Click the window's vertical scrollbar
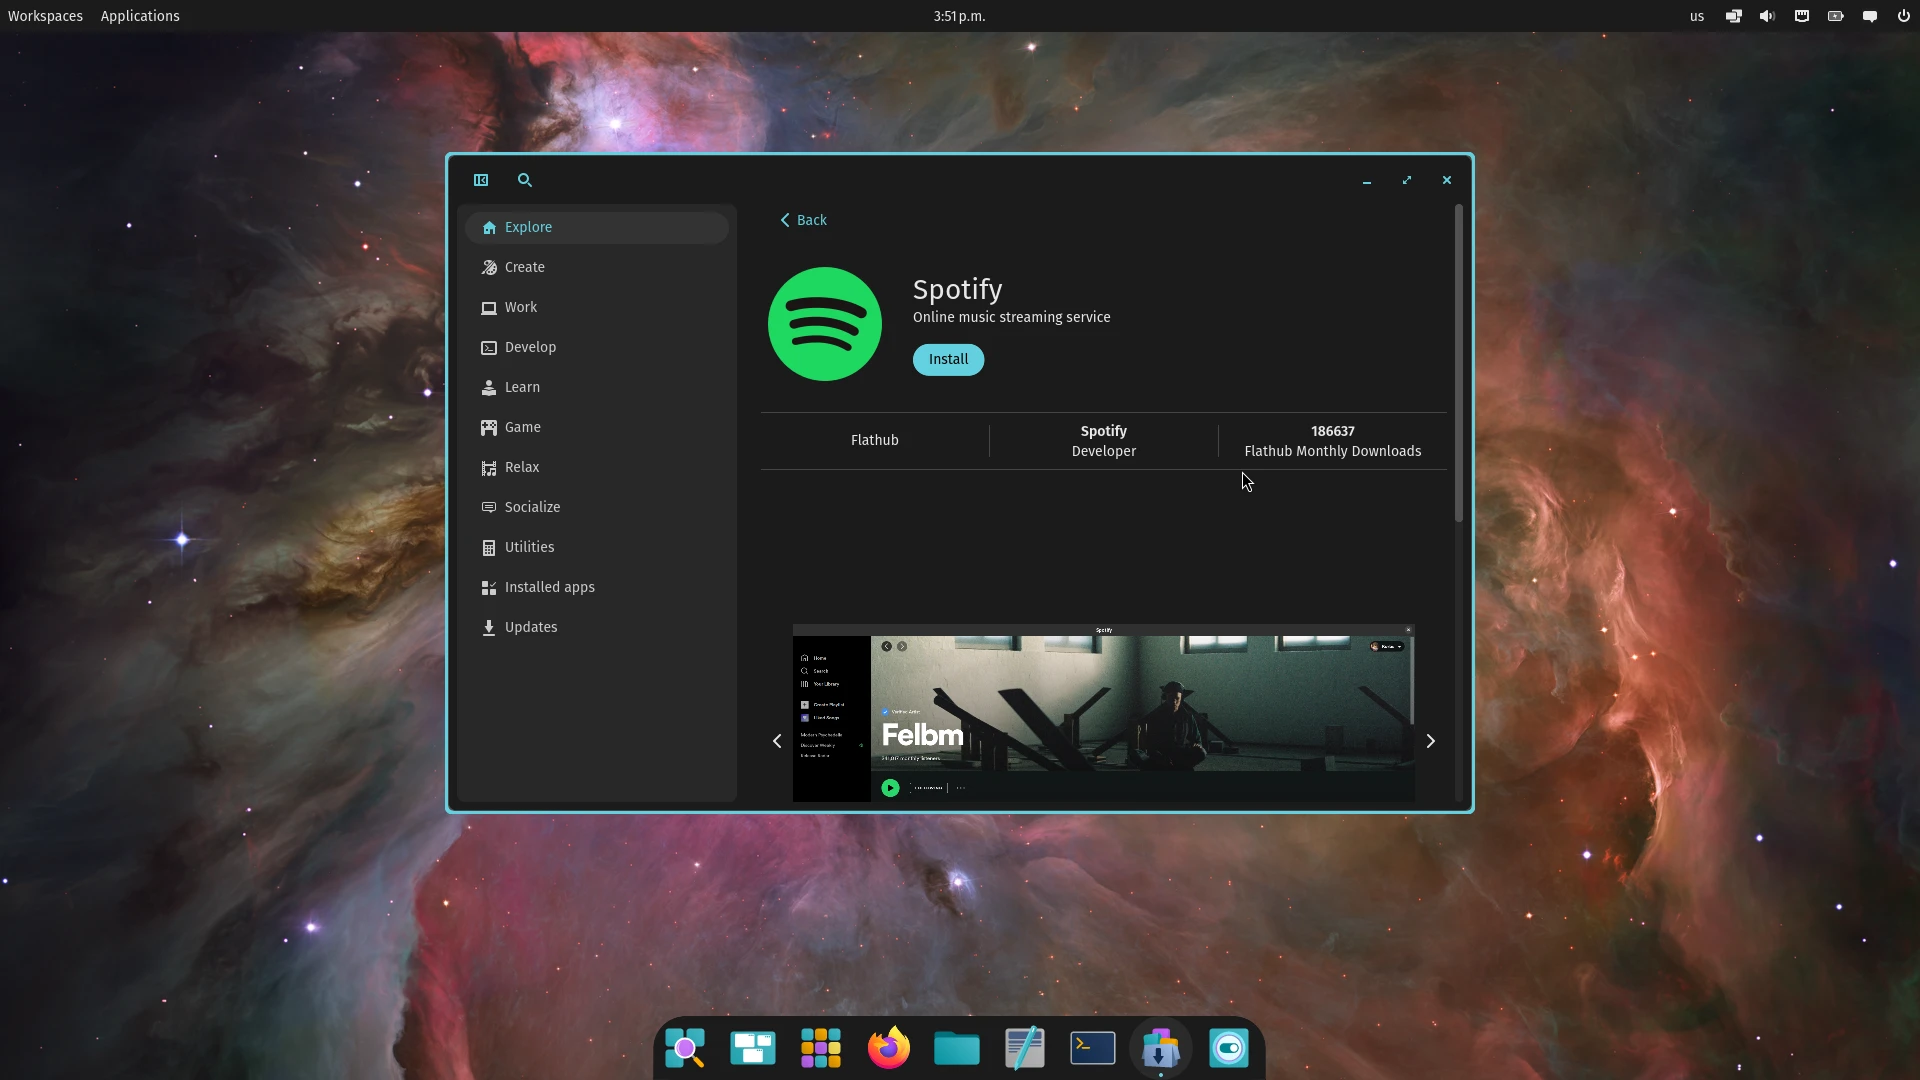1920x1080 pixels. pyautogui.click(x=1459, y=362)
